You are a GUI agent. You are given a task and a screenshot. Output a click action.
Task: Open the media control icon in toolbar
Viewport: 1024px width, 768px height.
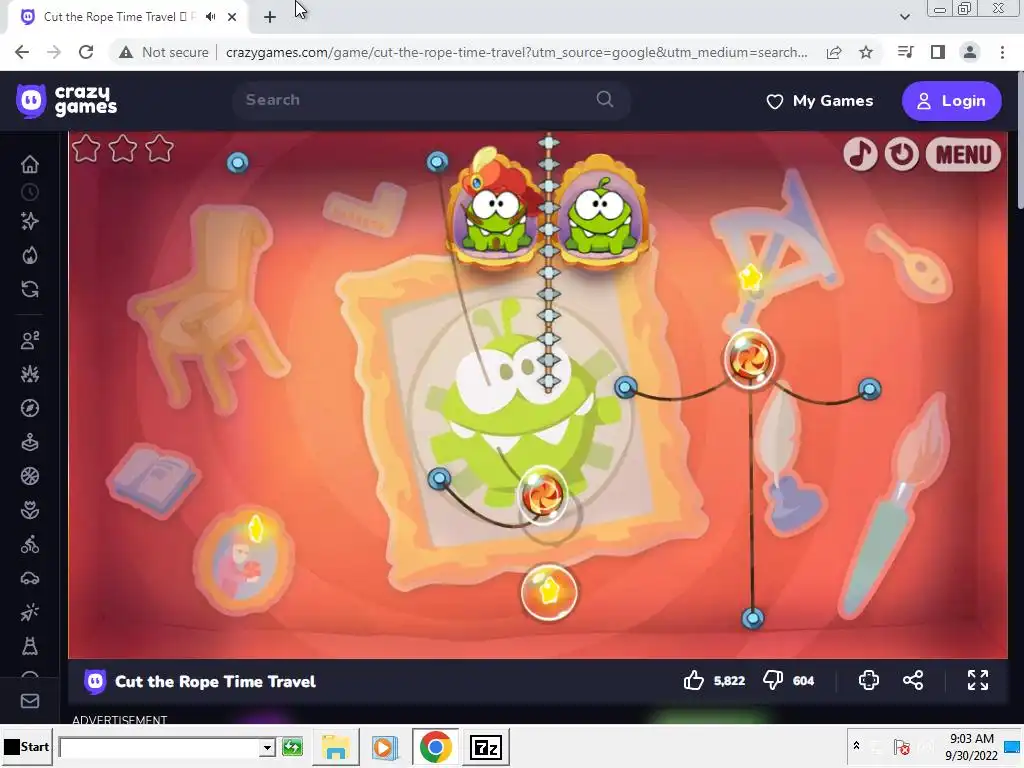coord(906,52)
